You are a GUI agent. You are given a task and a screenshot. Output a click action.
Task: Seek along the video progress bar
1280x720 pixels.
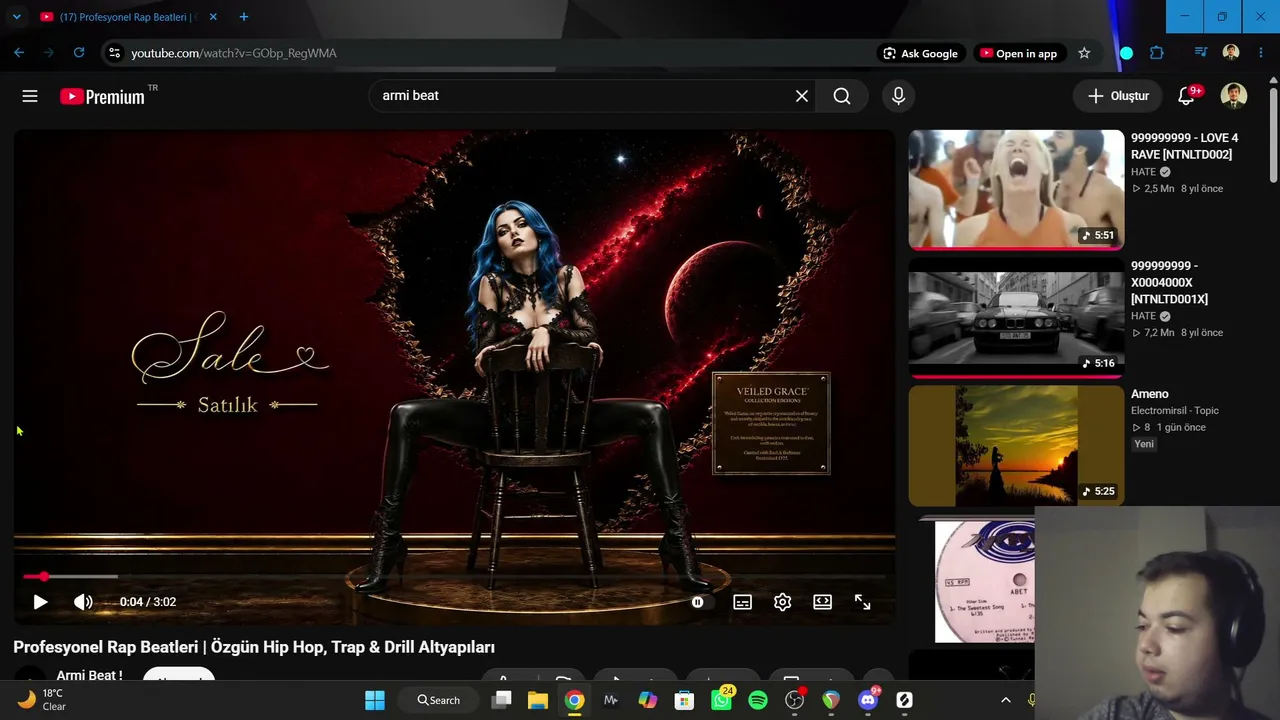click(x=454, y=577)
